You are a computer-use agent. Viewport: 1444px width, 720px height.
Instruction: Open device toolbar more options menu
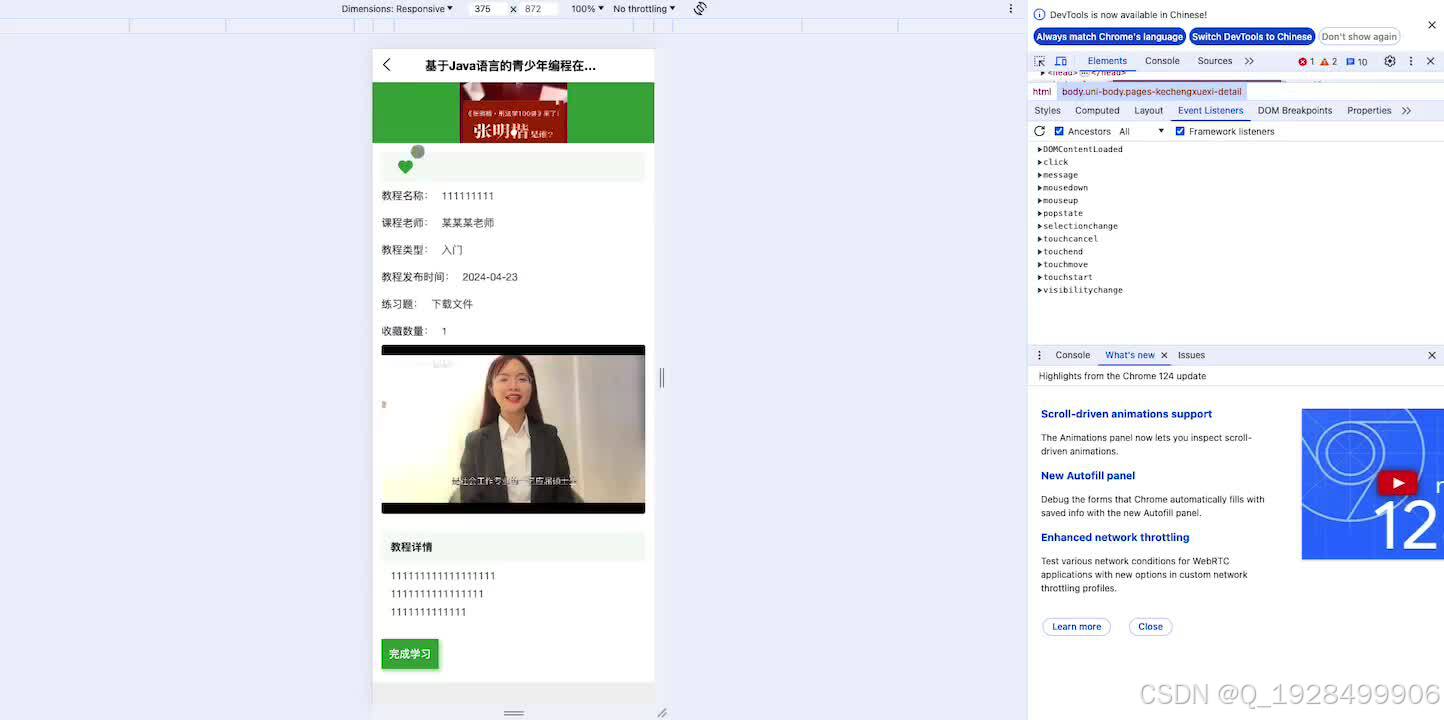tap(1011, 8)
